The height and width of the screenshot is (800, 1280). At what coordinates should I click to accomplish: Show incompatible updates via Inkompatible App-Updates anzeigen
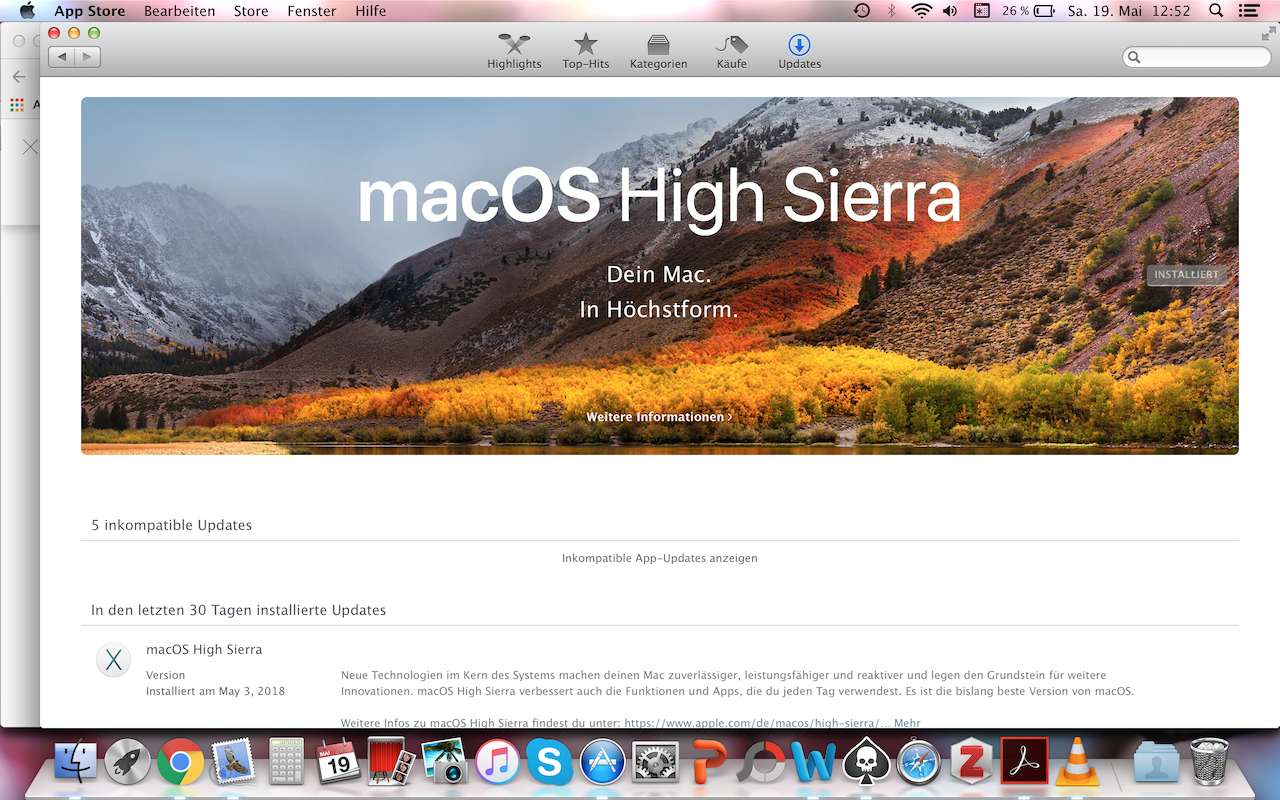click(660, 558)
